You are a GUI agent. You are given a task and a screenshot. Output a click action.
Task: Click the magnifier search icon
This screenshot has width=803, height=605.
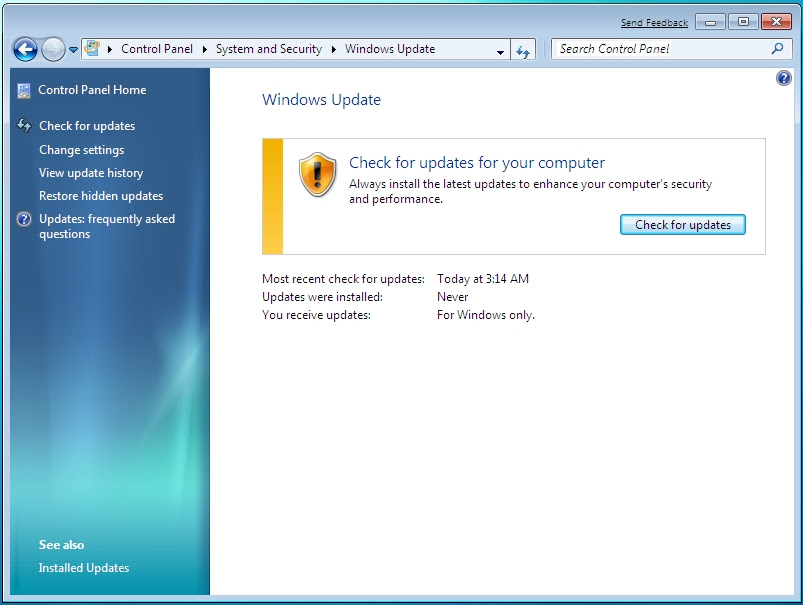[x=777, y=49]
